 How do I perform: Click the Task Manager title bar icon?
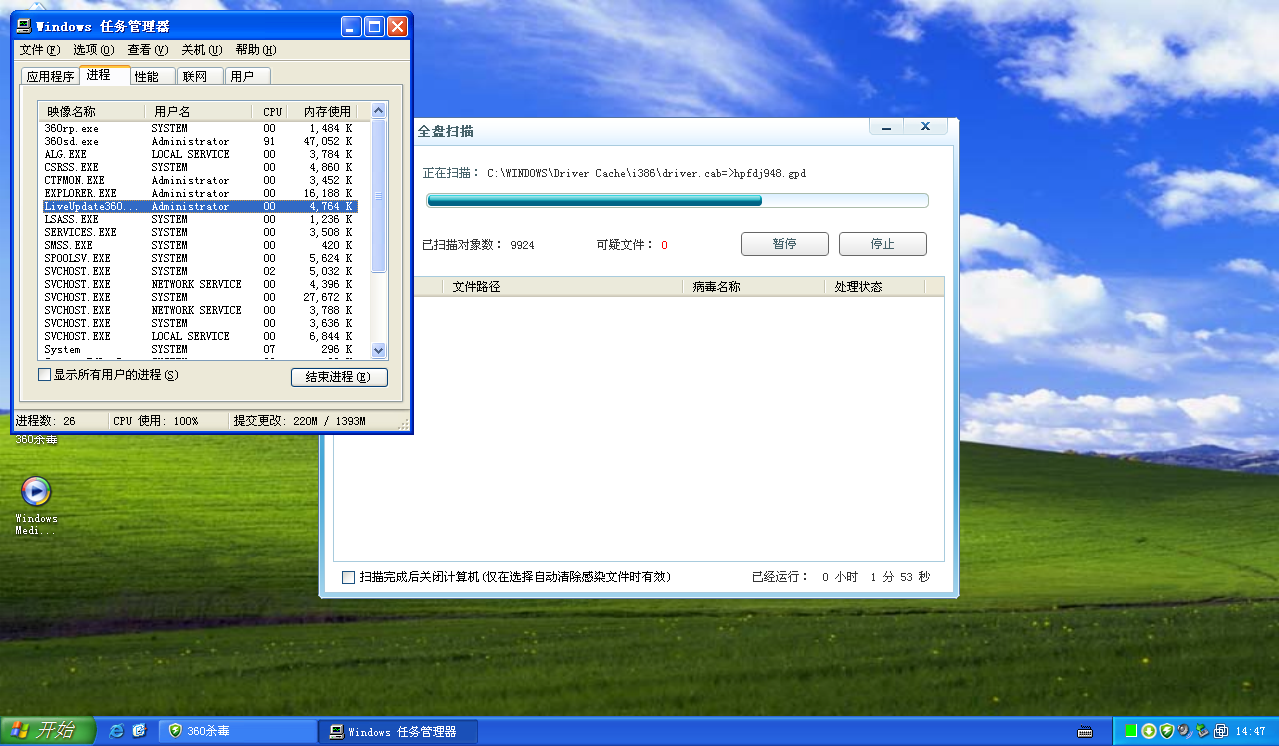(24, 27)
